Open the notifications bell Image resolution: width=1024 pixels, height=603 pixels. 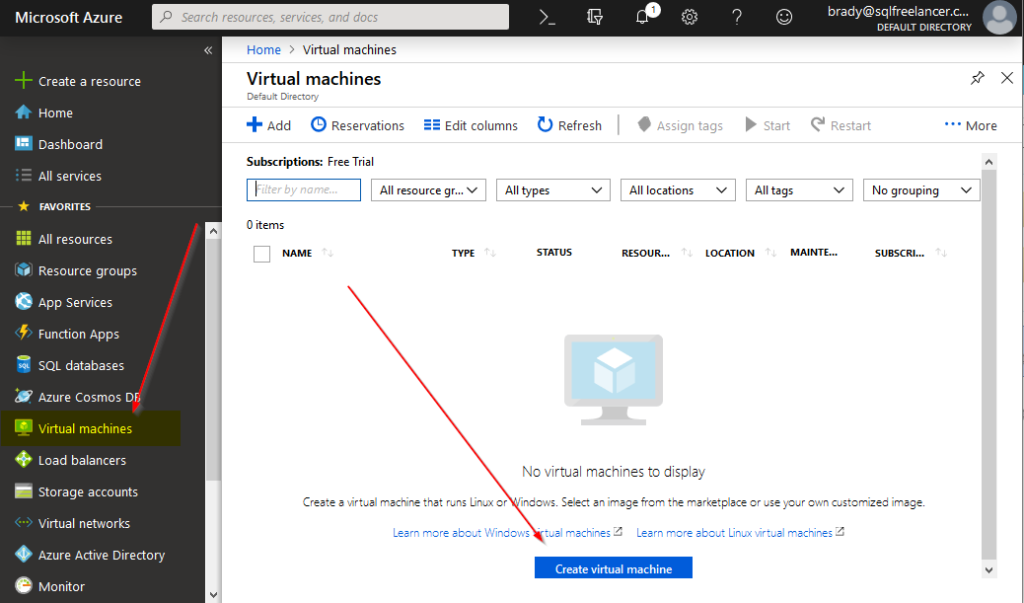(x=641, y=17)
